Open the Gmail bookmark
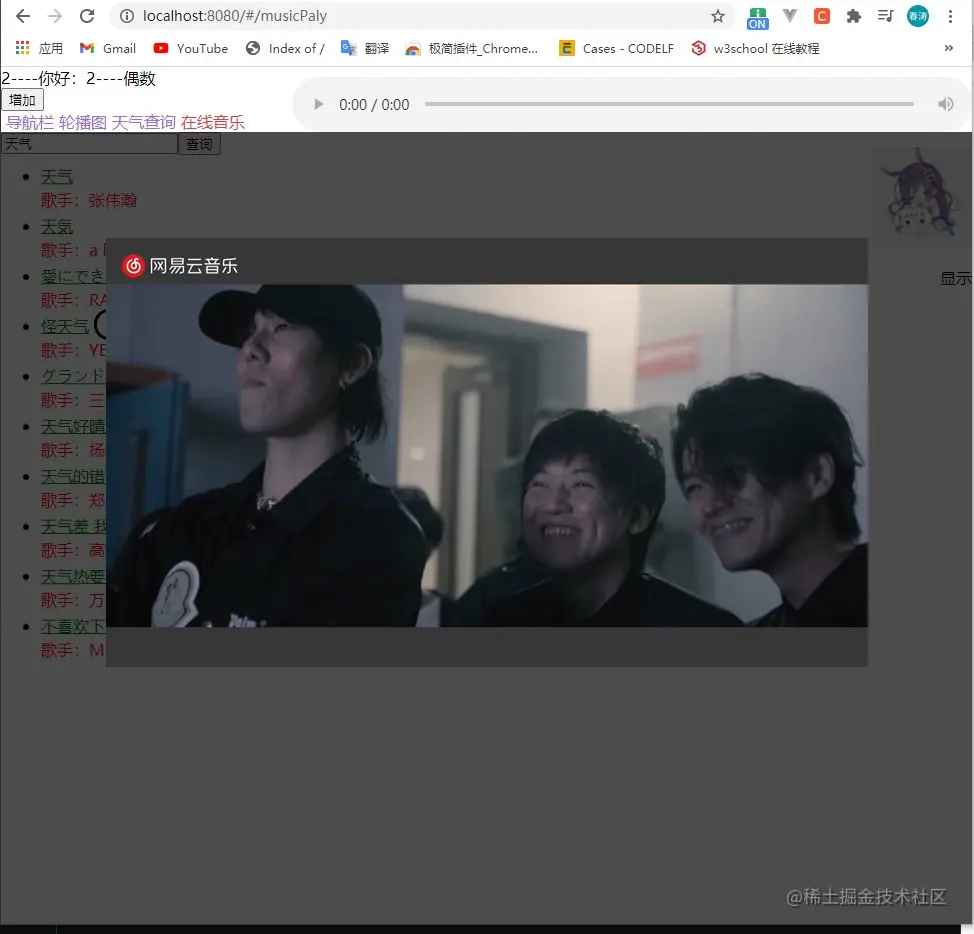 [x=108, y=48]
